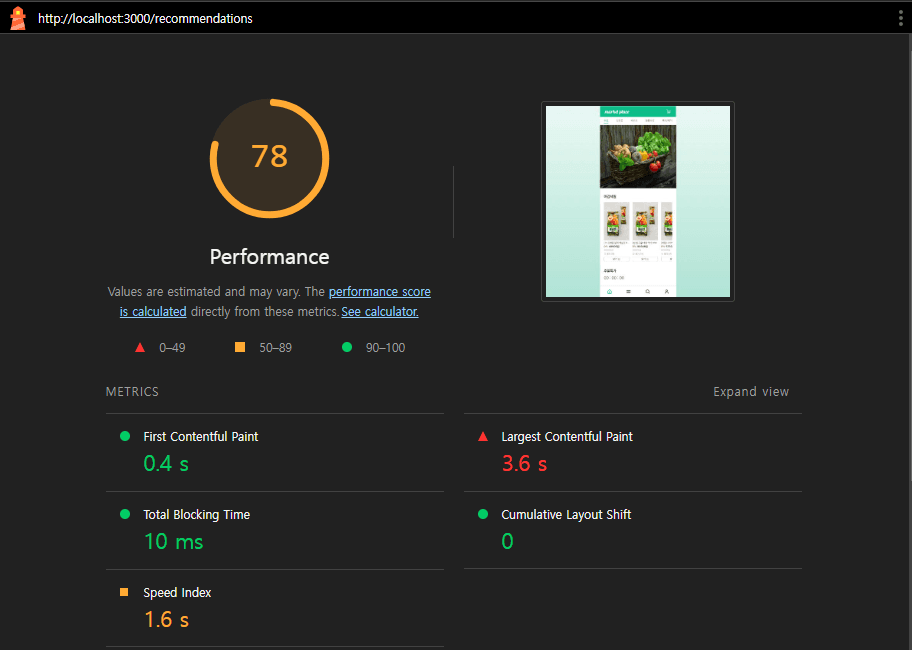Click green circle icon beside Cumulative Layout Shift

(483, 514)
